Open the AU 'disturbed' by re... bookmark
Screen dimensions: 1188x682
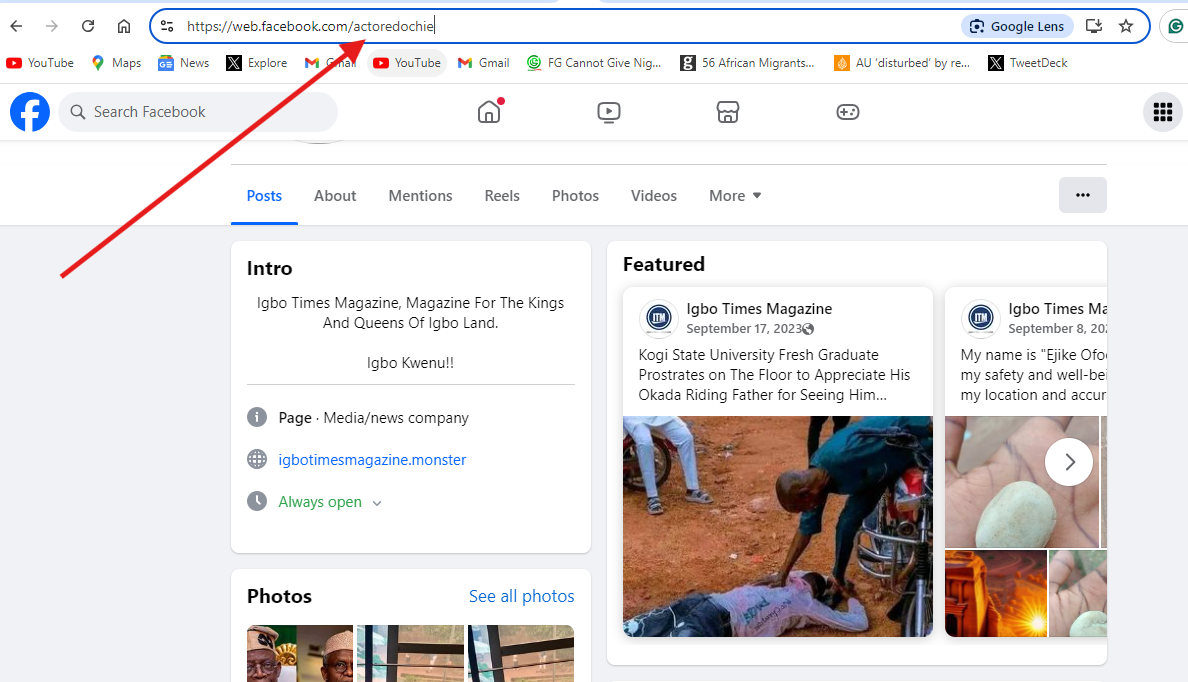coord(902,63)
